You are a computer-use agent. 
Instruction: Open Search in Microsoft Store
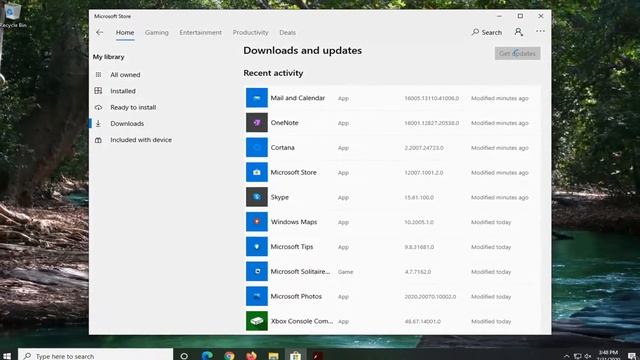pos(487,32)
